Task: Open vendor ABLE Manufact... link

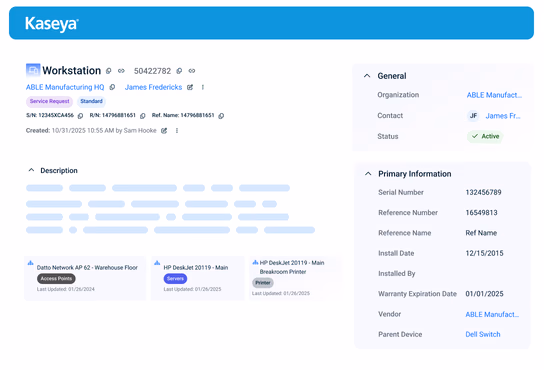Action: pyautogui.click(x=492, y=314)
